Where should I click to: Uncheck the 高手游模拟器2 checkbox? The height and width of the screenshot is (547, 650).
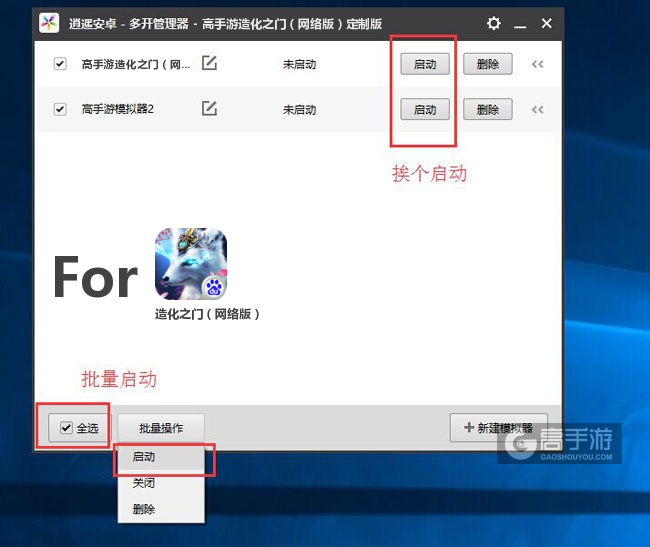point(60,109)
